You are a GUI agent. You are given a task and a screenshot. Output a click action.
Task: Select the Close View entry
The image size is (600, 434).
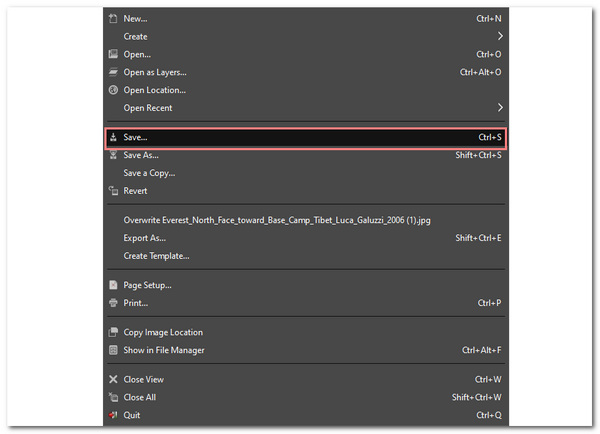306,379
